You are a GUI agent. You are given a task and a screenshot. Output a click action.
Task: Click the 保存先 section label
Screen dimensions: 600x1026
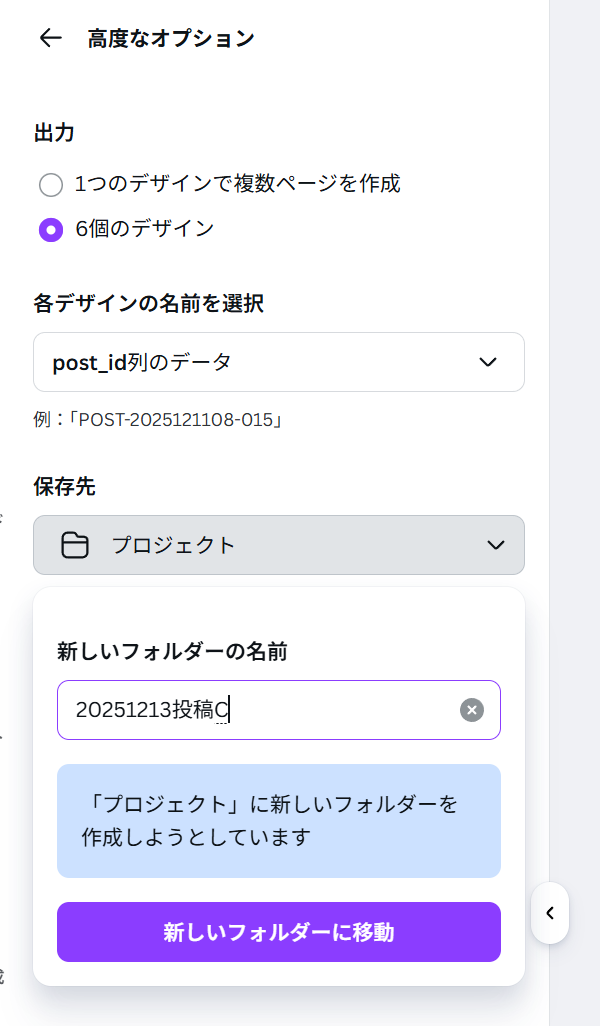pos(65,487)
